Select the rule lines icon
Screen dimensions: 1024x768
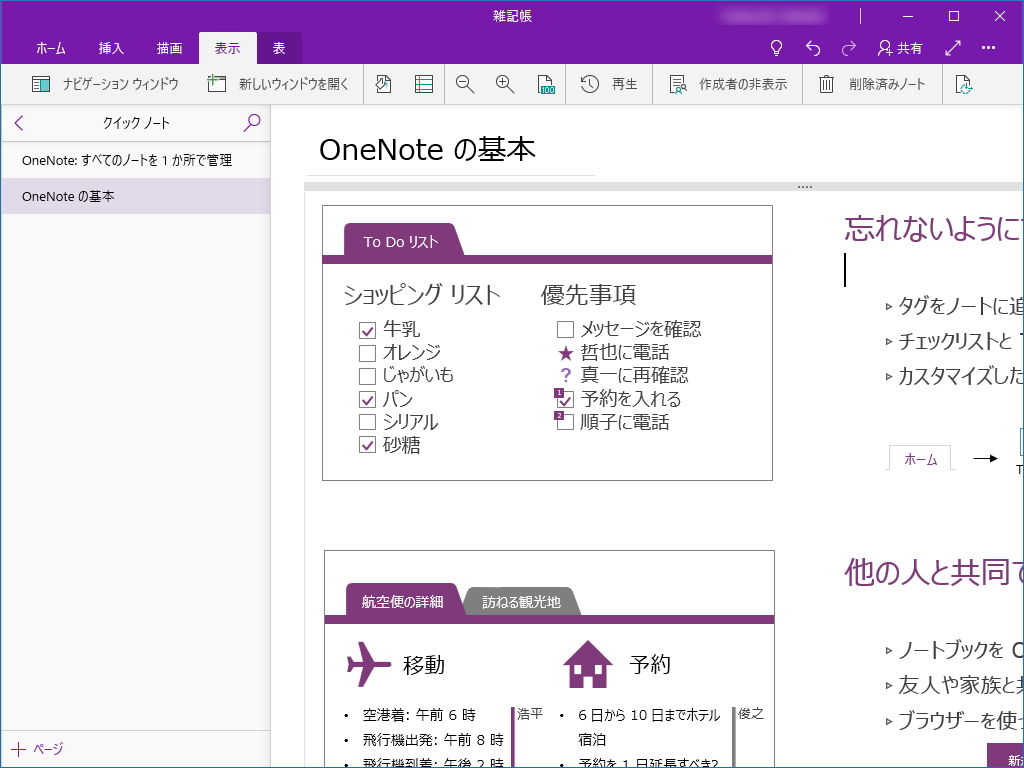click(x=424, y=84)
